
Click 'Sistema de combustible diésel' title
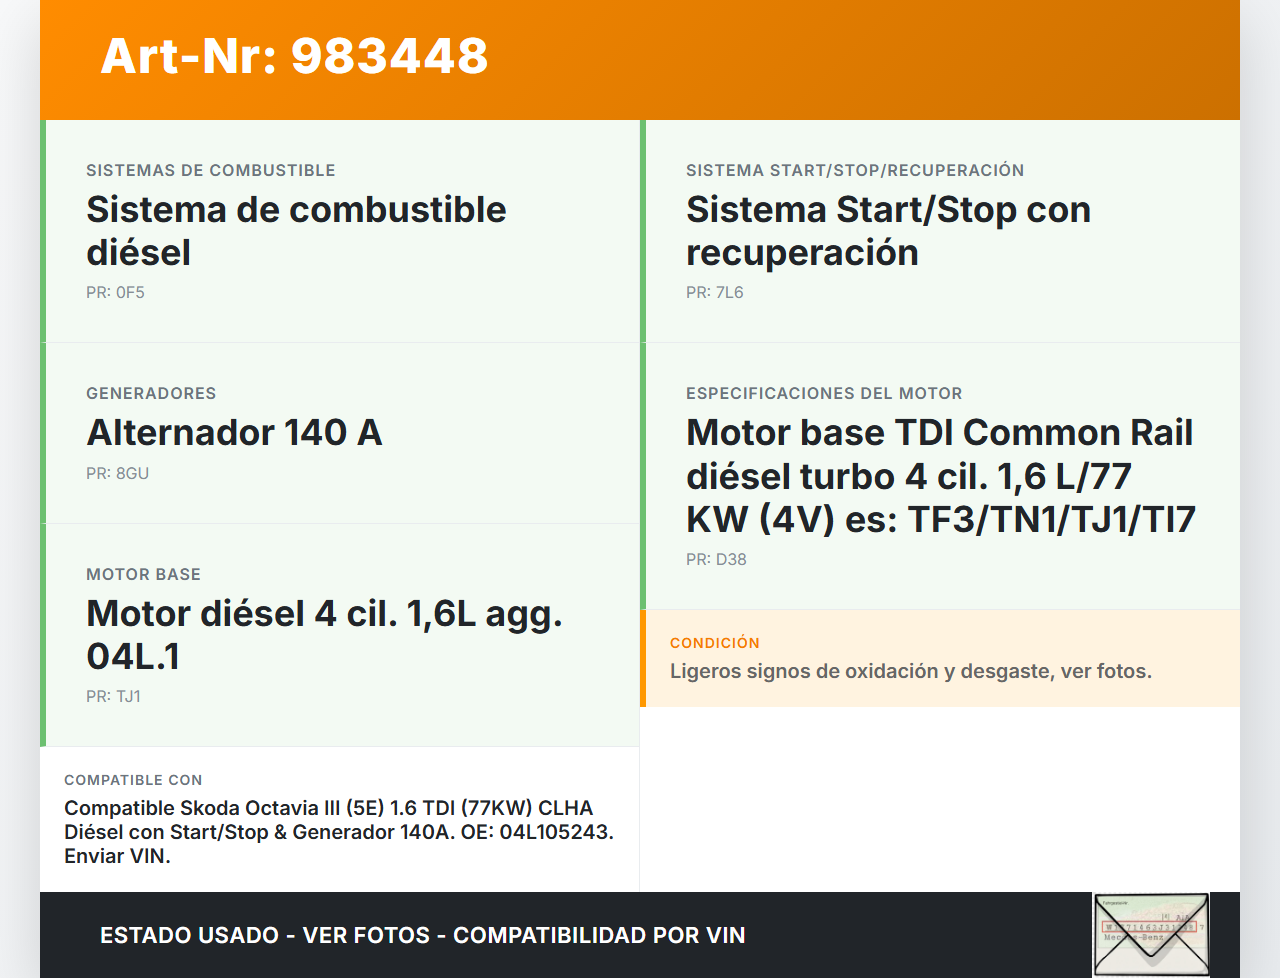(x=296, y=231)
